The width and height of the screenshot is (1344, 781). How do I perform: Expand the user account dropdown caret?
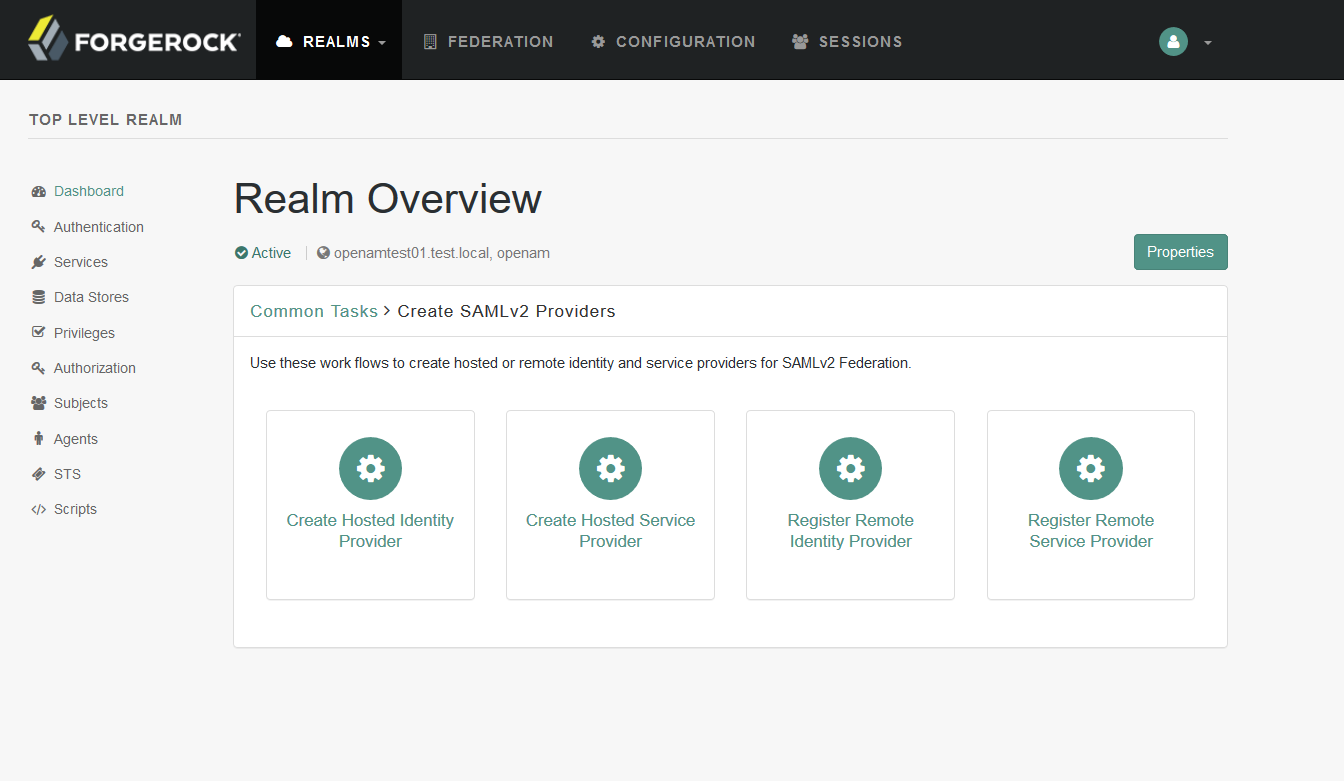1208,43
